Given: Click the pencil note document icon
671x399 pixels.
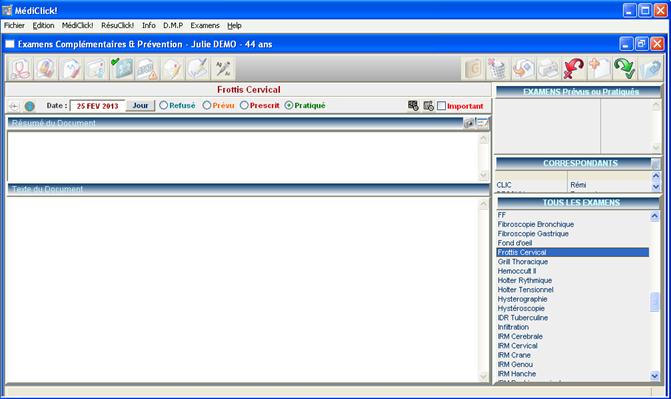Looking at the screenshot, I should (x=172, y=68).
